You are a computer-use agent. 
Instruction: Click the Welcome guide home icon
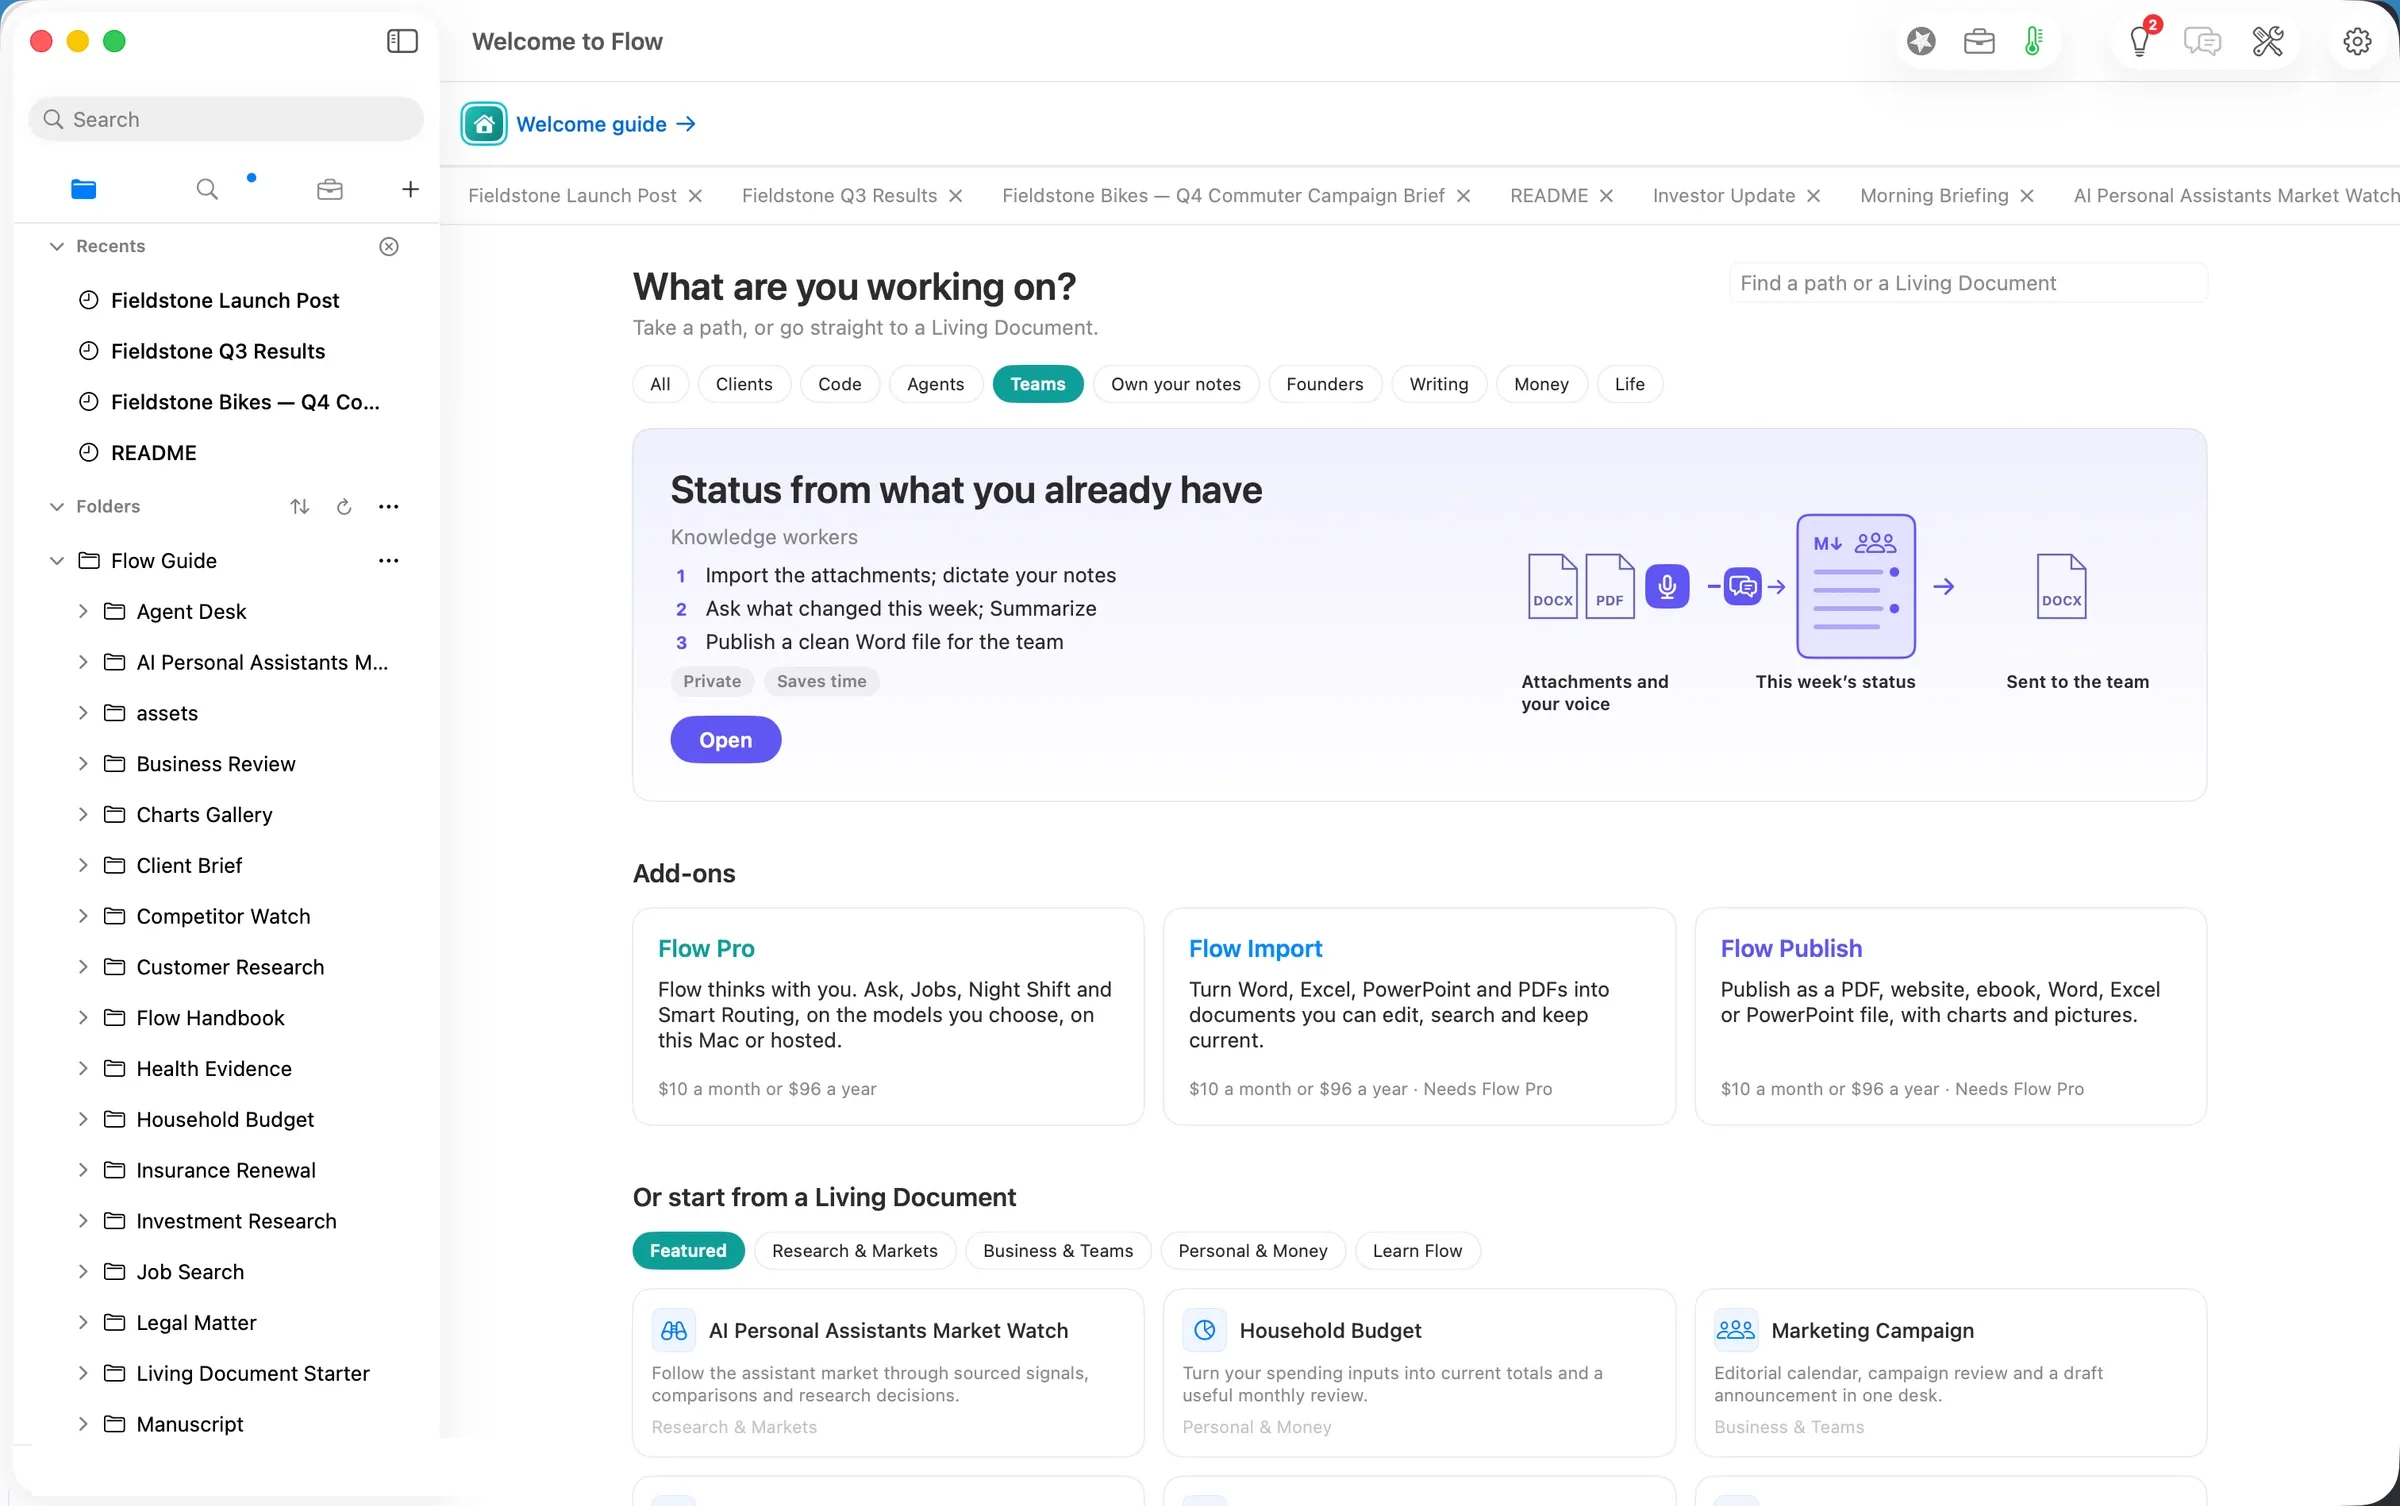tap(484, 124)
